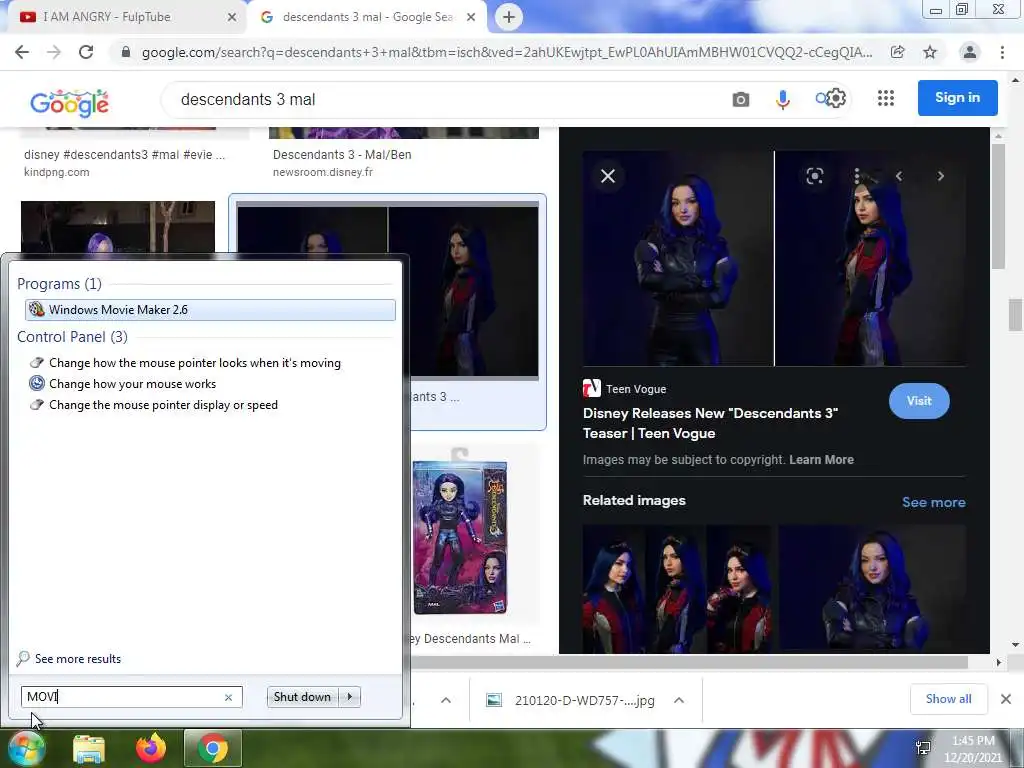Click the Teen Vogue source label
The image size is (1024, 768).
point(635,389)
